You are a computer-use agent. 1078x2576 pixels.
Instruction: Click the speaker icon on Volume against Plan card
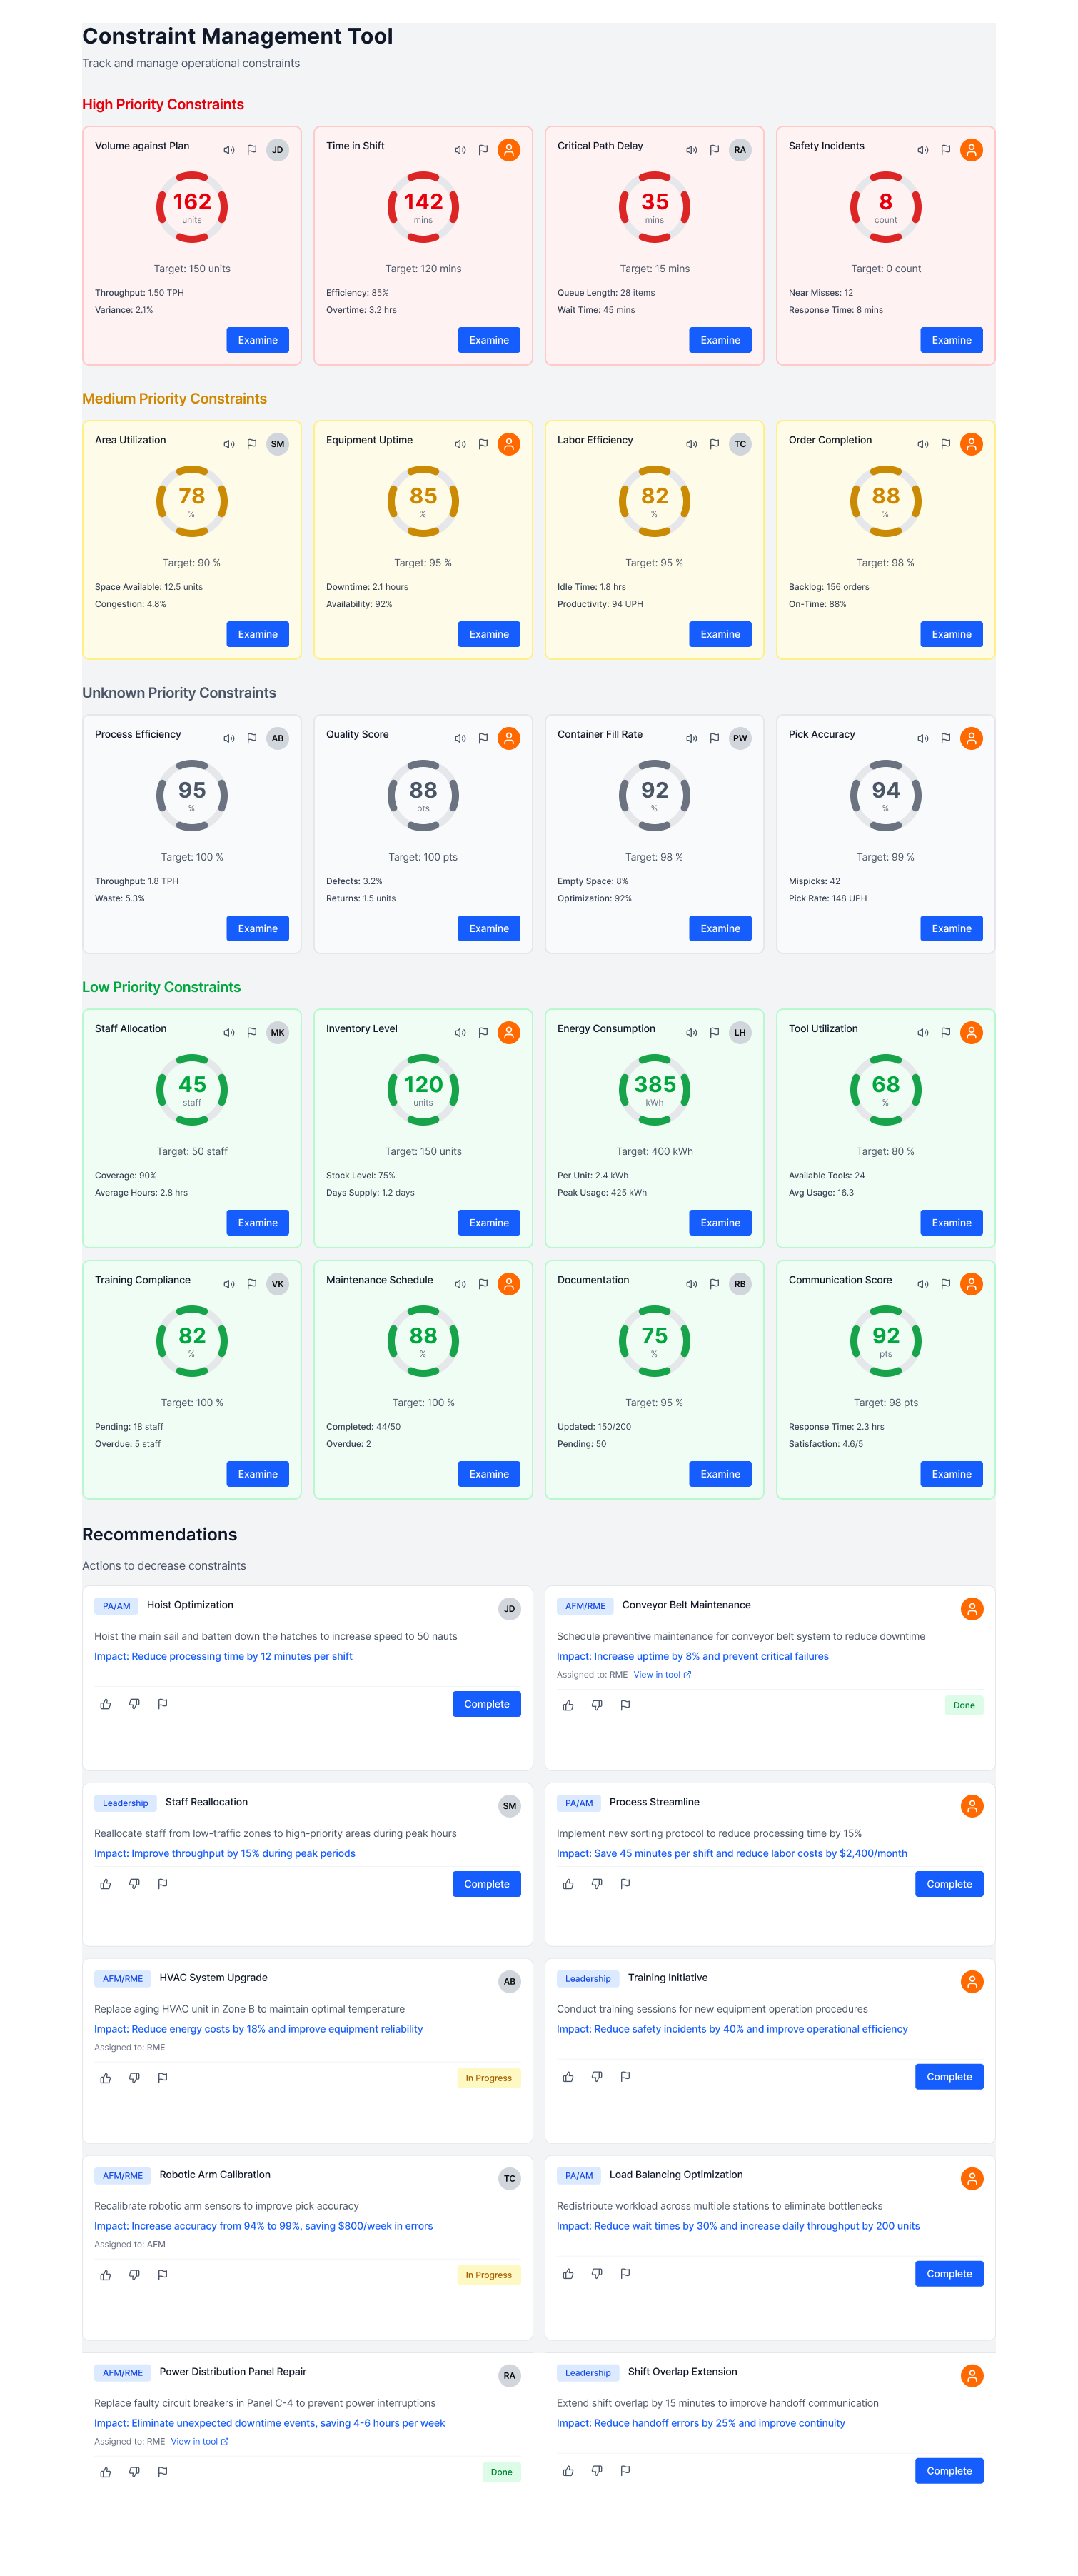229,150
